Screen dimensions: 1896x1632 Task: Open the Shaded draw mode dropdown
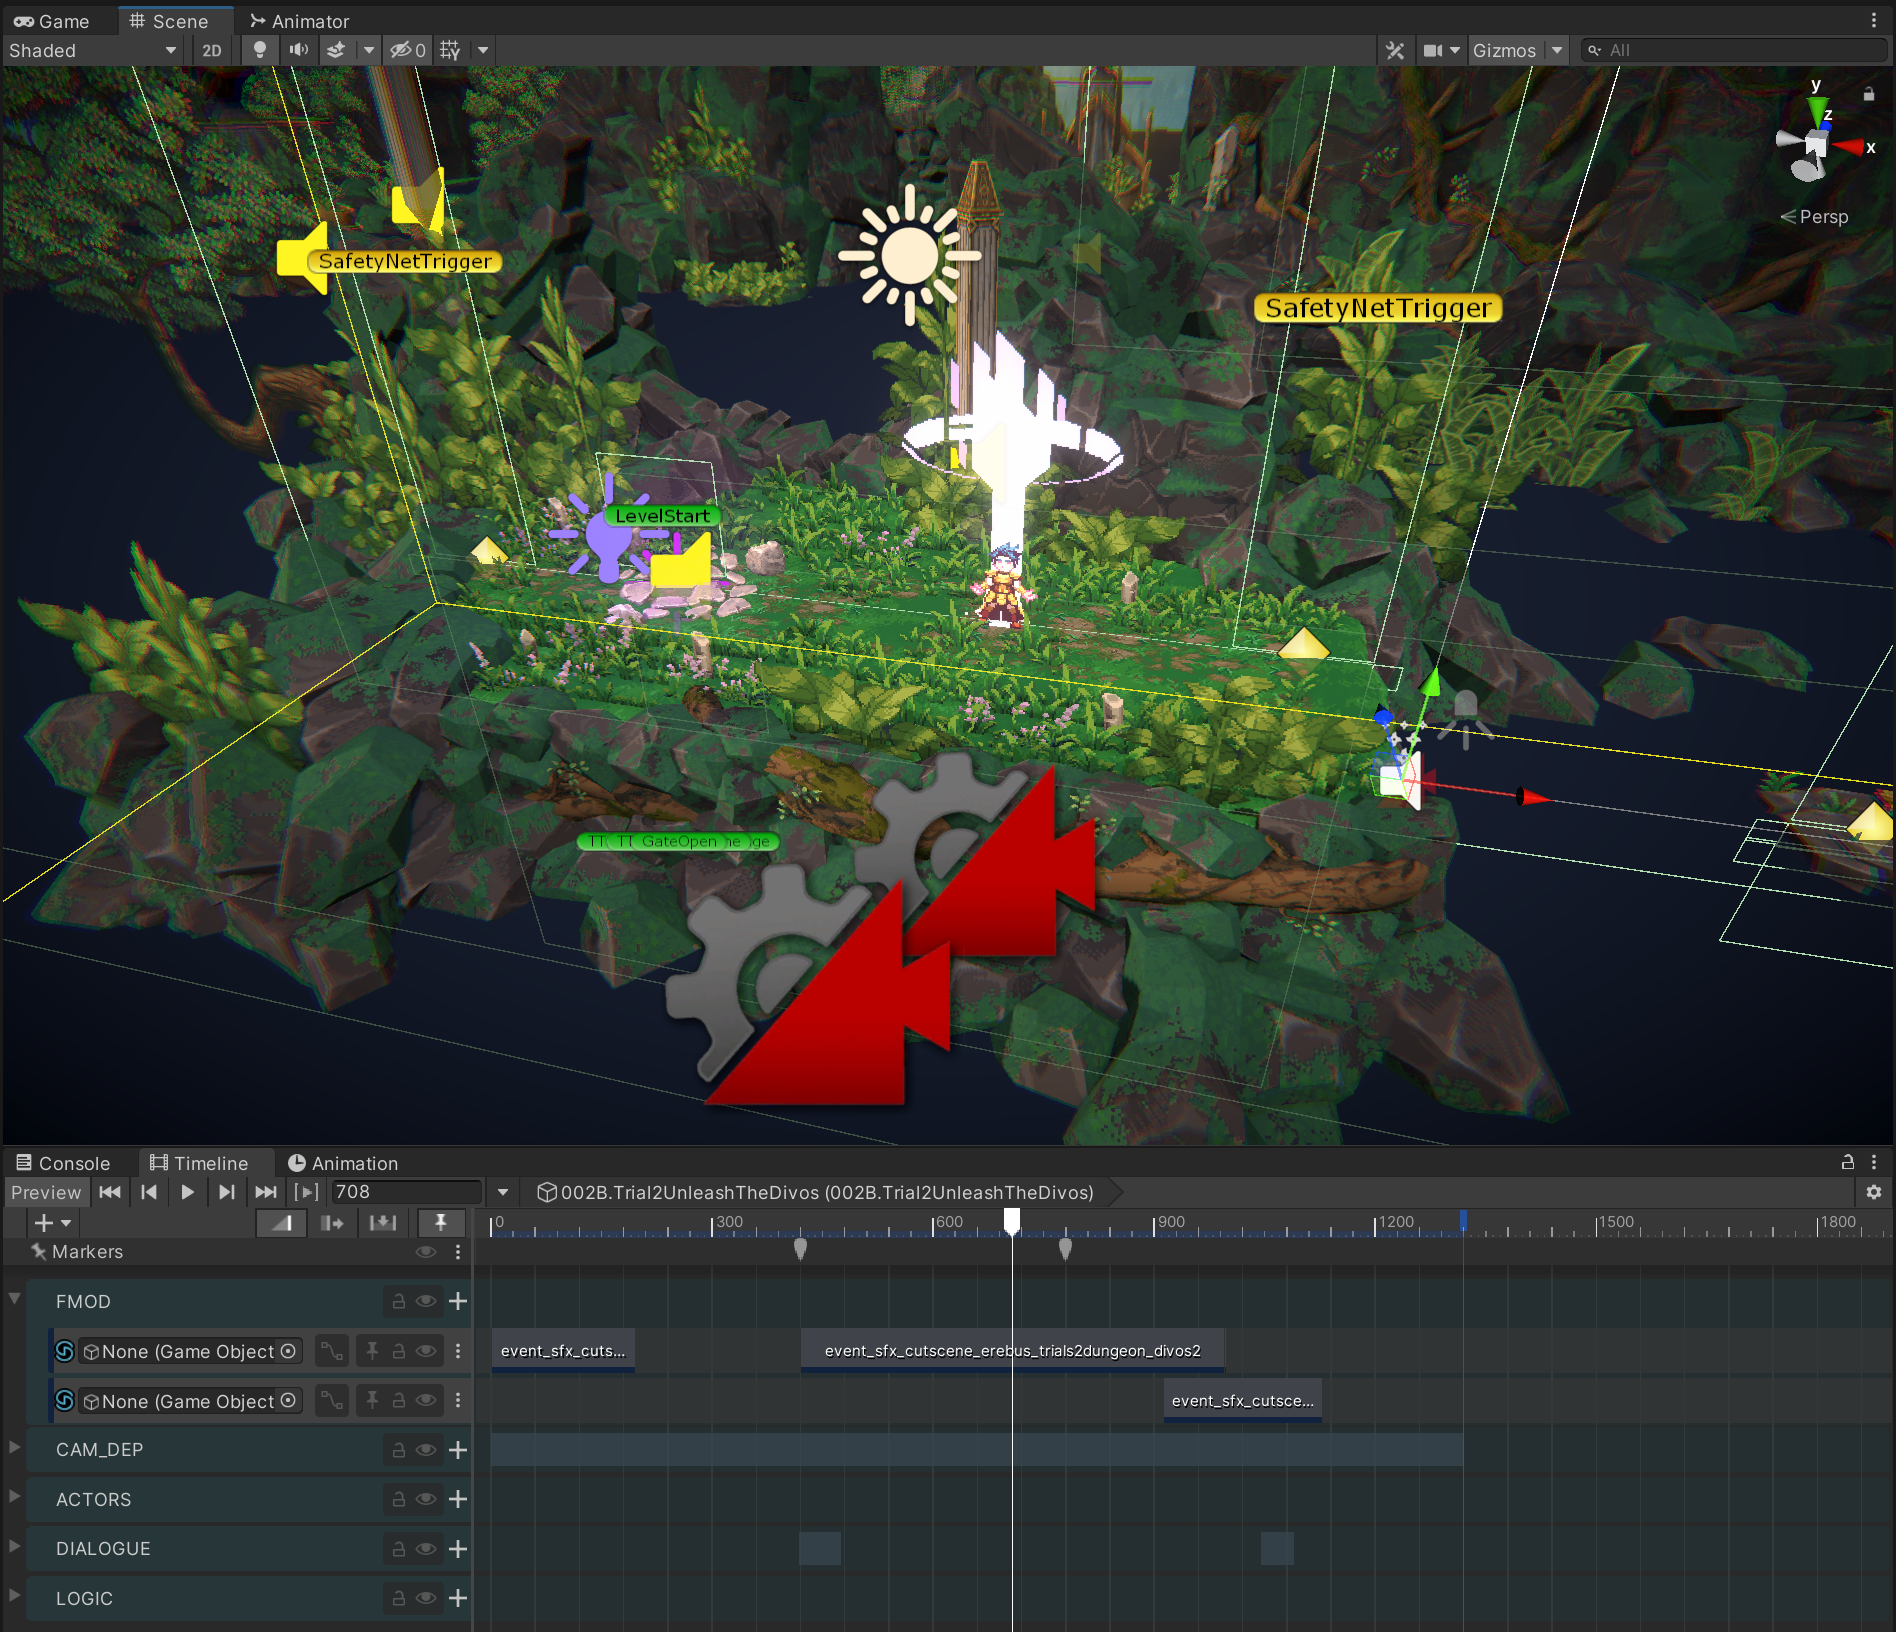click(92, 50)
